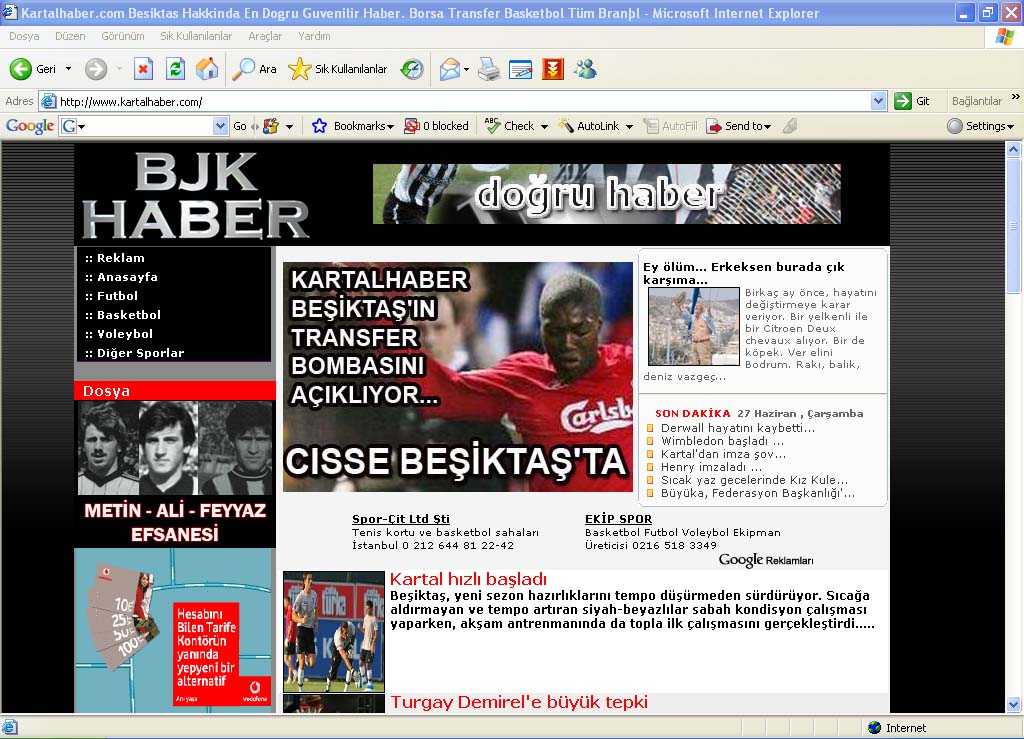Image resolution: width=1024 pixels, height=739 pixels.
Task: Click the Cisse Beşiktaş'ta banner image
Action: 458,377
